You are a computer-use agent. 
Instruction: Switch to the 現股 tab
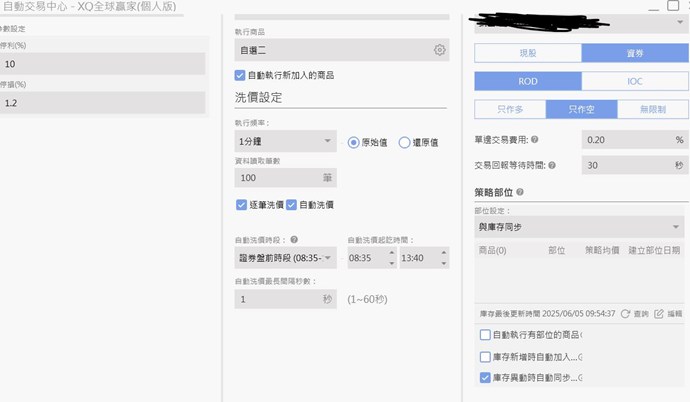tap(527, 53)
